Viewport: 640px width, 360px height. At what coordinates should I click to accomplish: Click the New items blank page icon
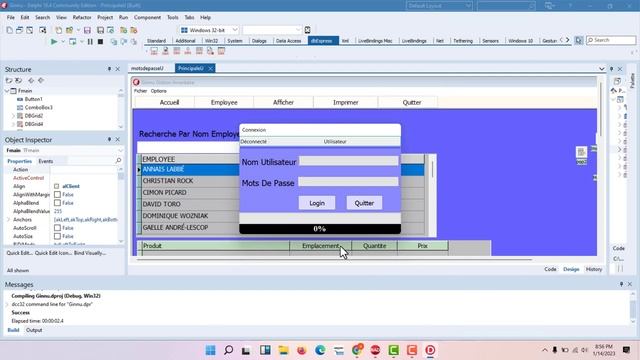click(x=9, y=30)
